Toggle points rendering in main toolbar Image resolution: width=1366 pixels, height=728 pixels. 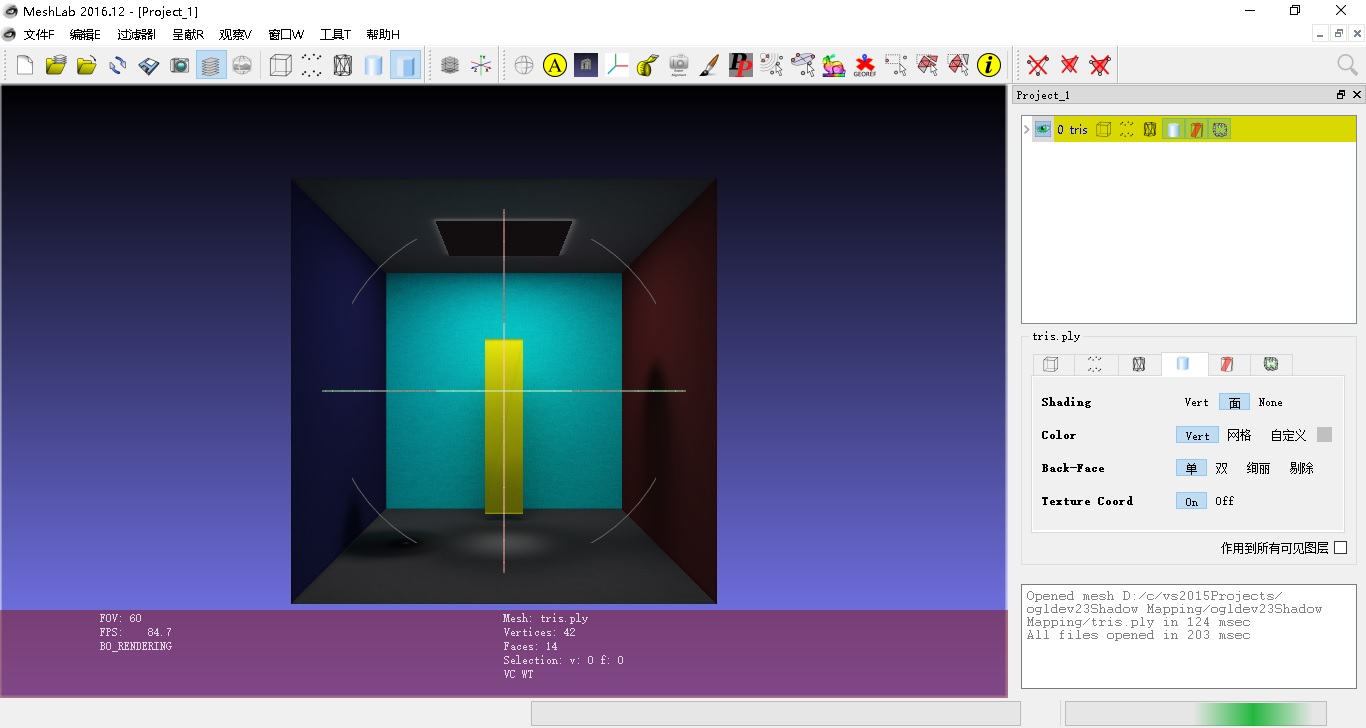tap(312, 66)
